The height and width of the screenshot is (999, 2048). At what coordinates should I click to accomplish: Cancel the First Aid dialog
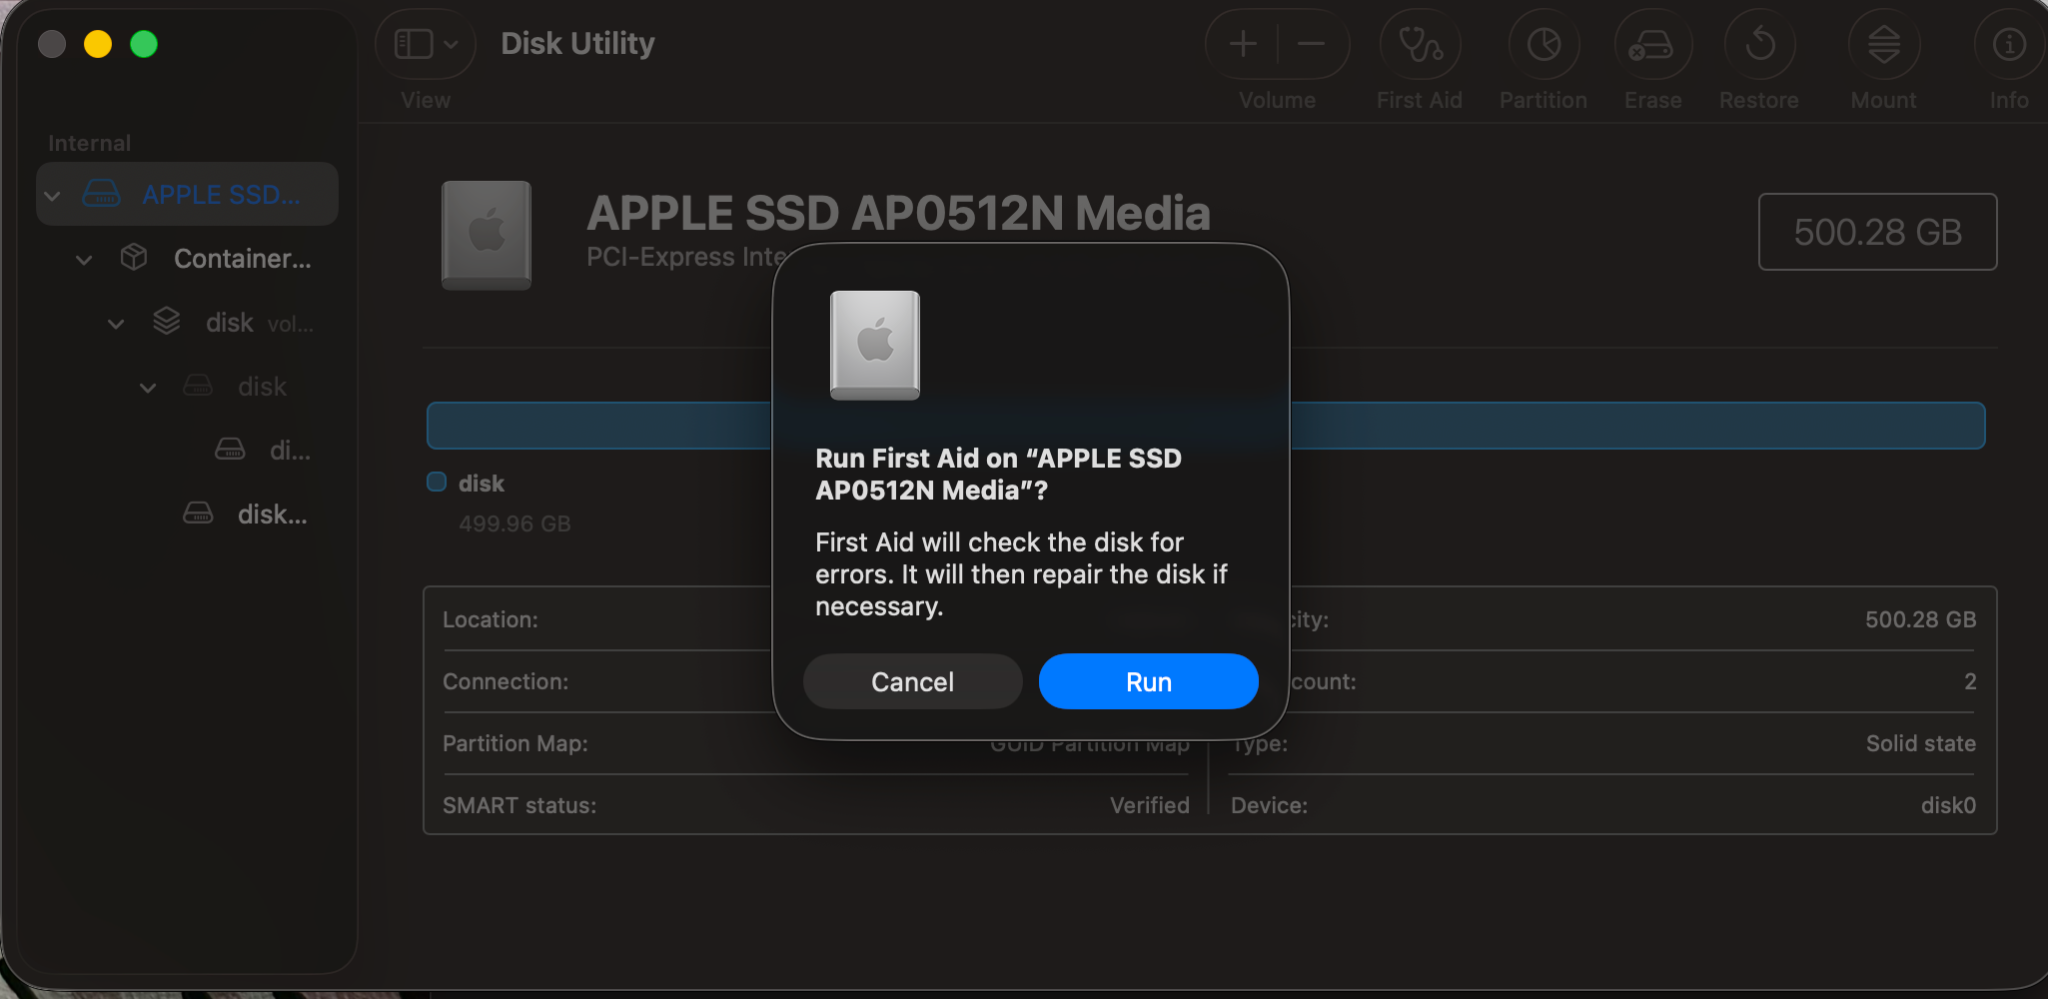click(x=911, y=681)
